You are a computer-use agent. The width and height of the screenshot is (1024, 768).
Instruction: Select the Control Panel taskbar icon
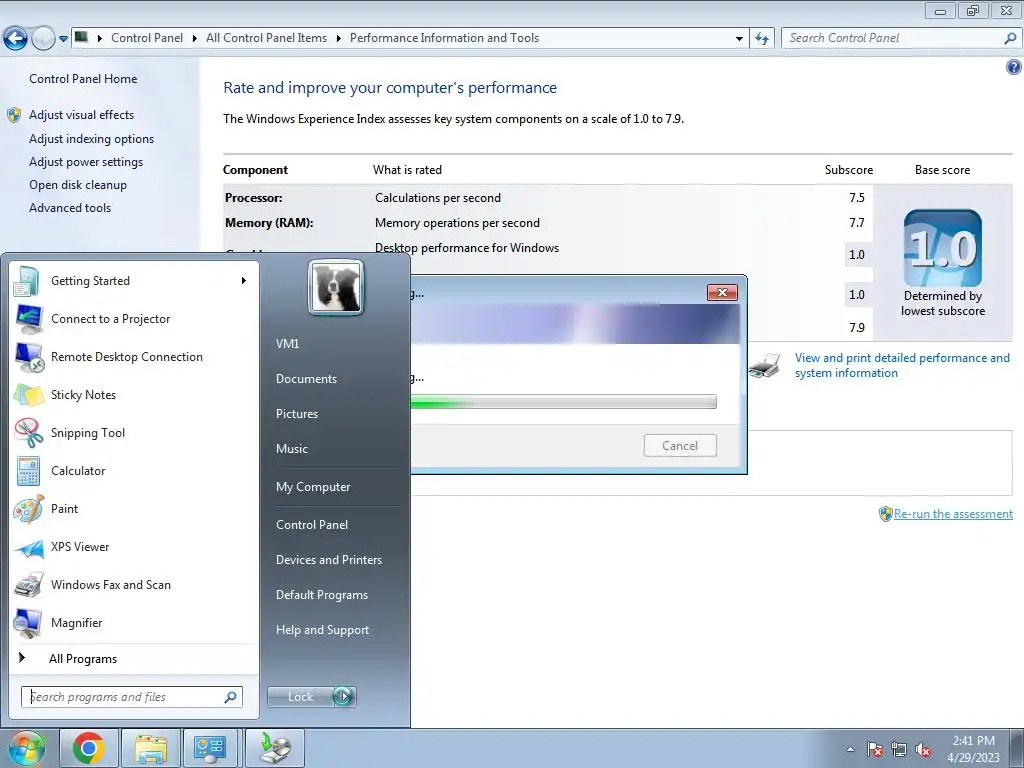point(210,748)
